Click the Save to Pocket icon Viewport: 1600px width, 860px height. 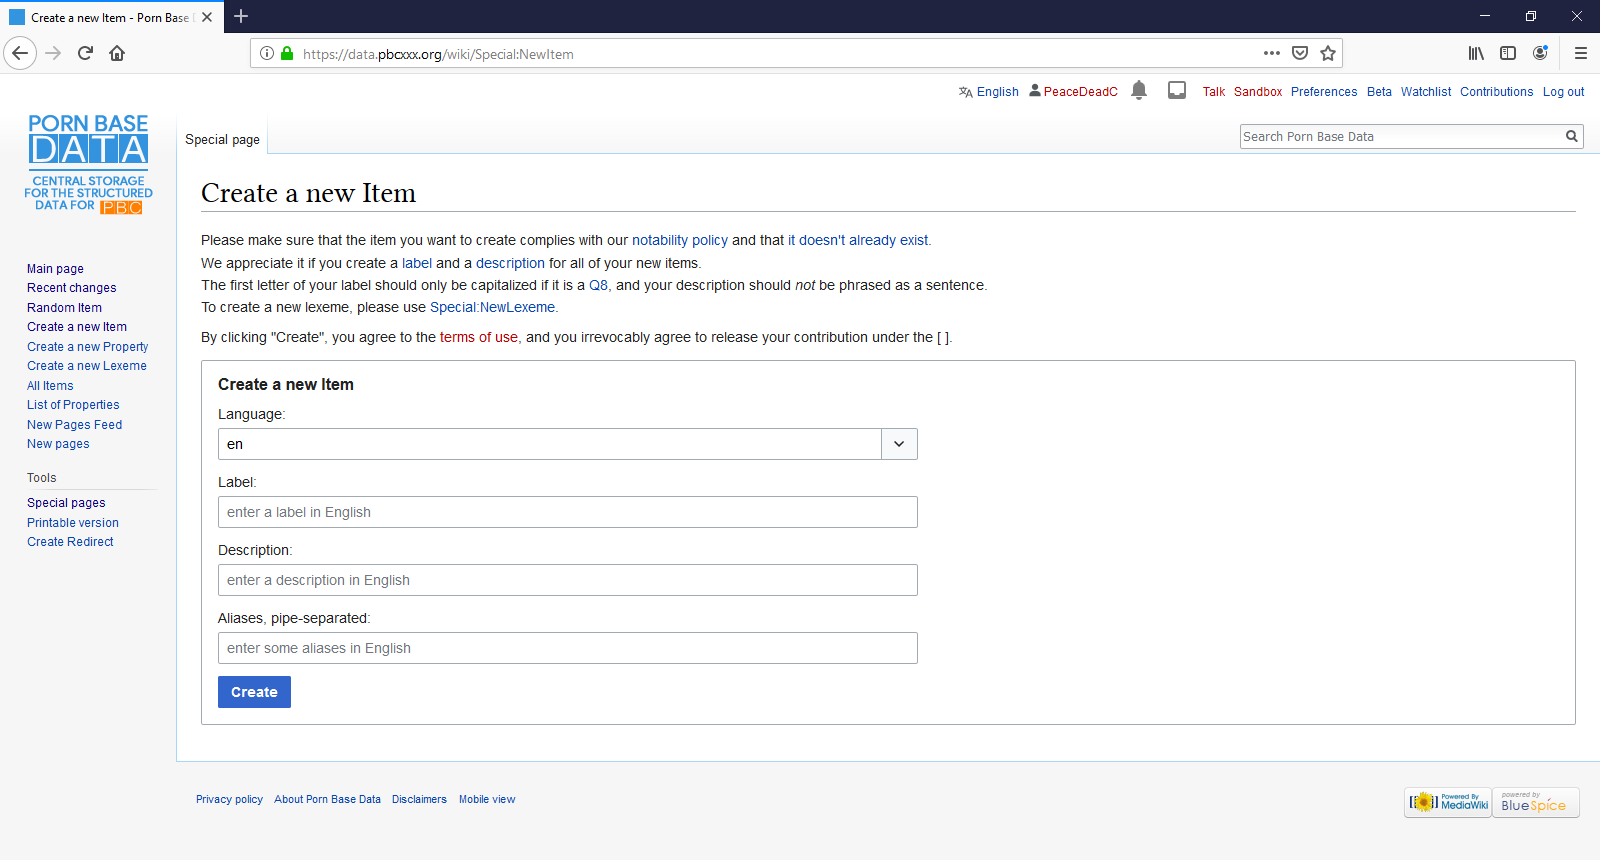[1300, 54]
